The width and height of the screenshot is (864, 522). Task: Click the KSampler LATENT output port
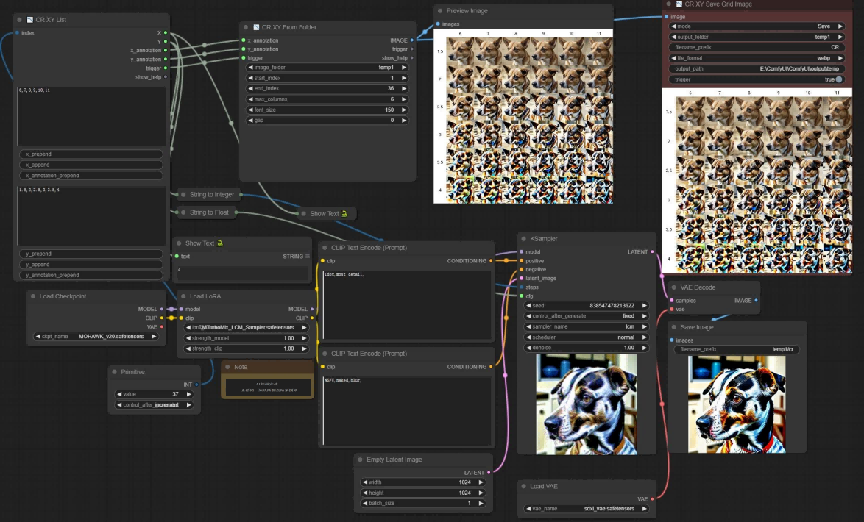pyautogui.click(x=652, y=252)
